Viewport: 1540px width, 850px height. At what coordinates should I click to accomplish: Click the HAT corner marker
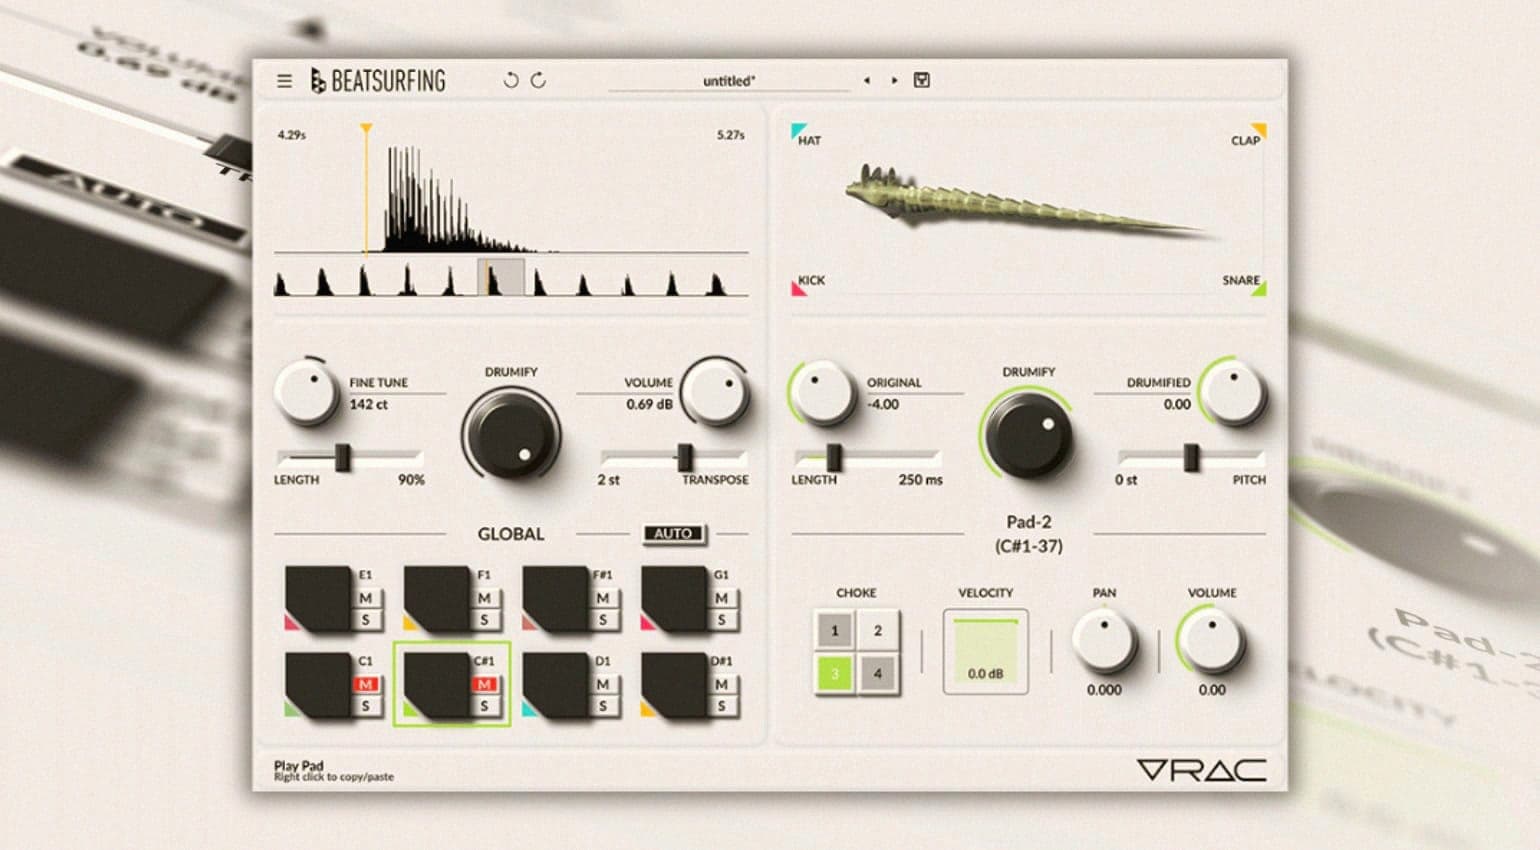[x=800, y=130]
